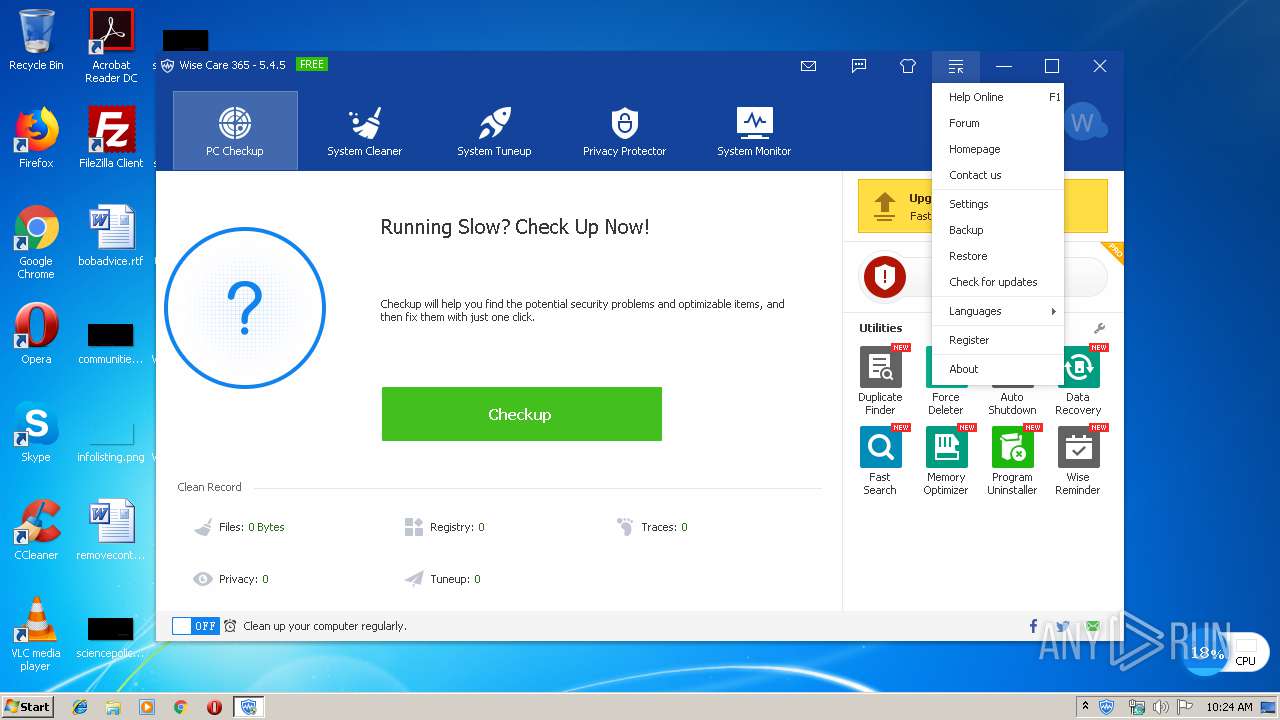
Task: Open the Facebook share icon
Action: 1034,626
